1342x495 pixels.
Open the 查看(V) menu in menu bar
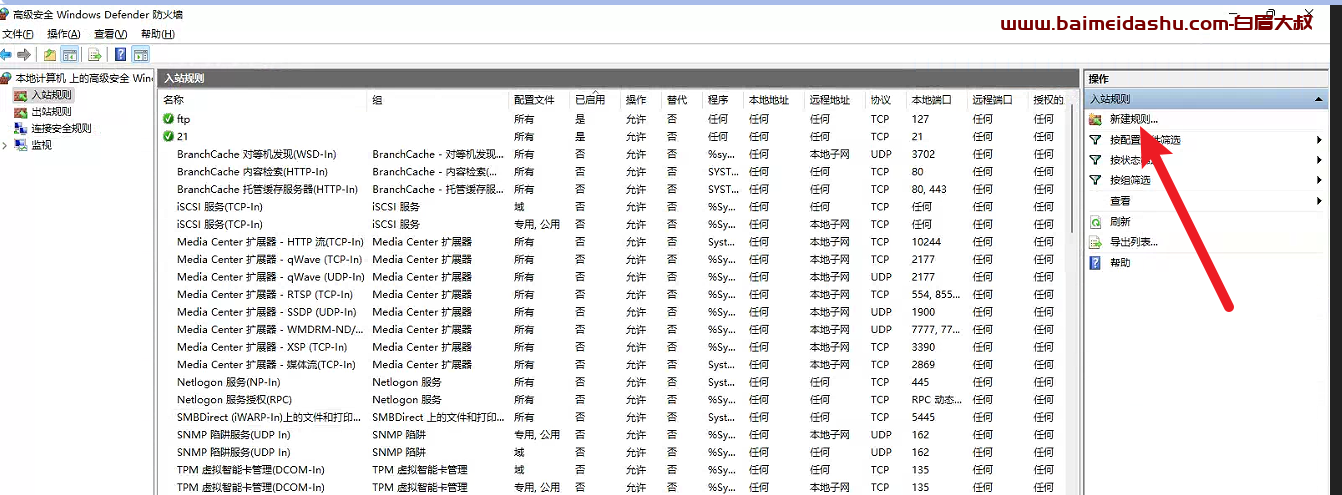[x=110, y=34]
